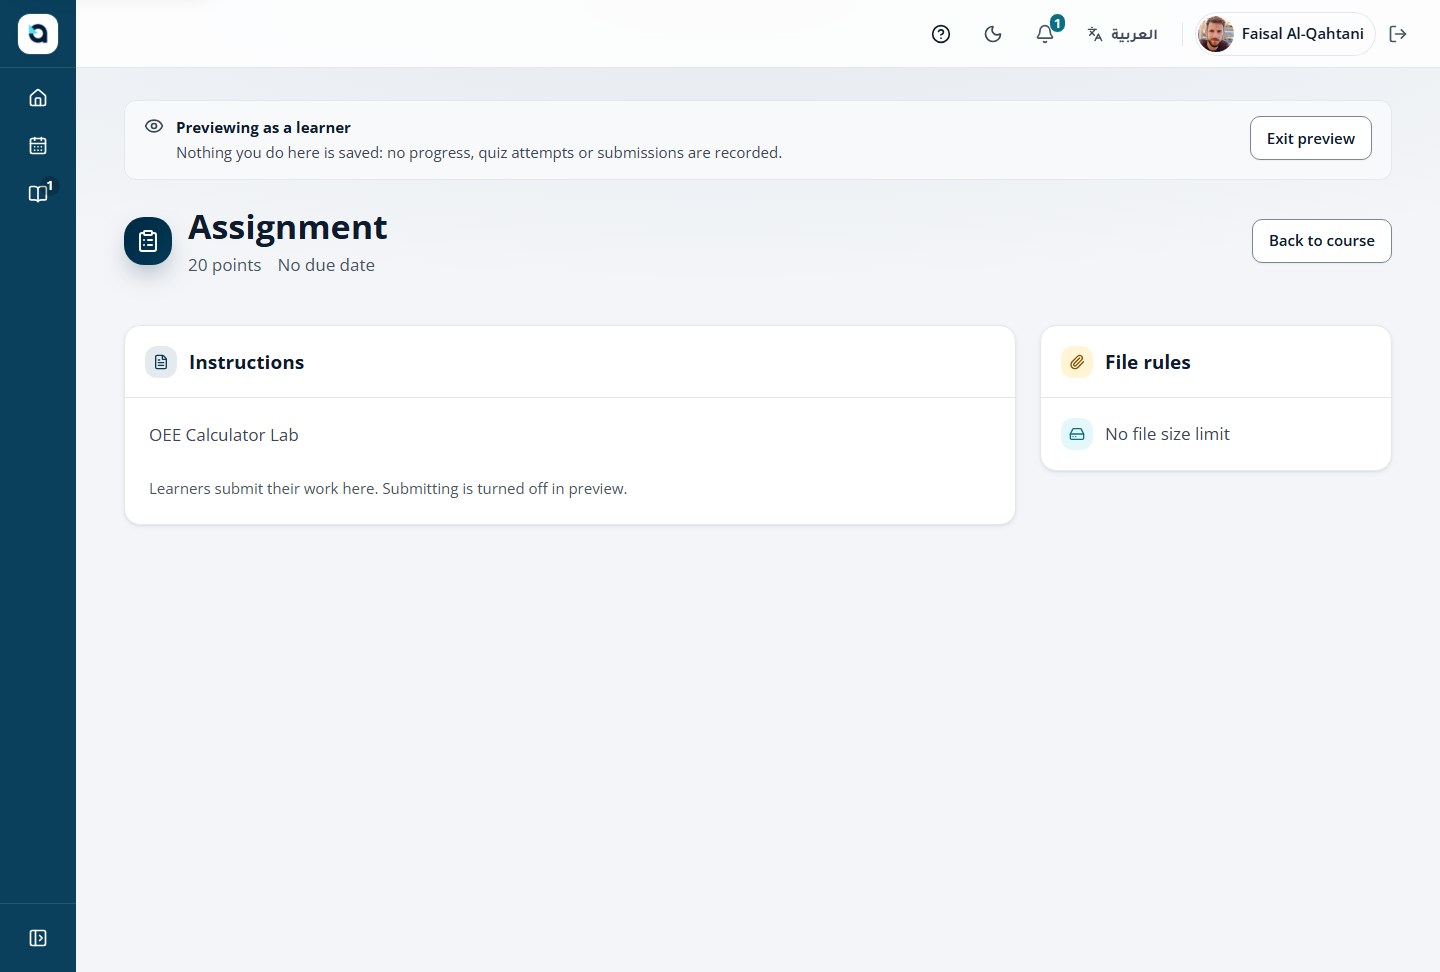Click the 'Previewing as a learner' heading
1440x972 pixels.
click(263, 127)
